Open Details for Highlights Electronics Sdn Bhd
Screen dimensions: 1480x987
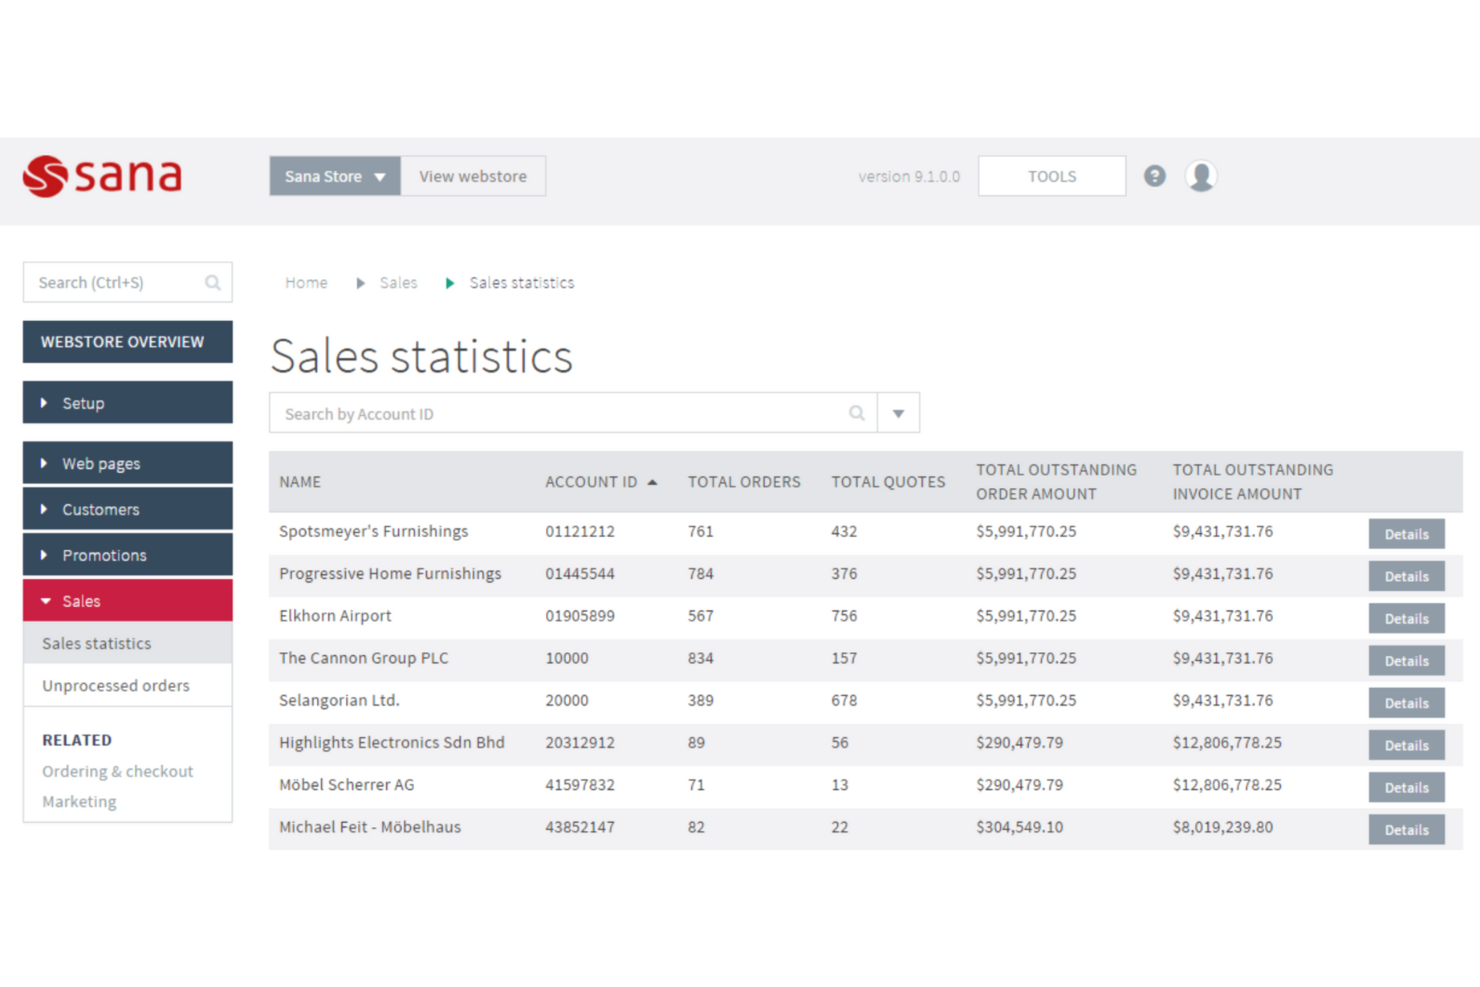coord(1406,745)
